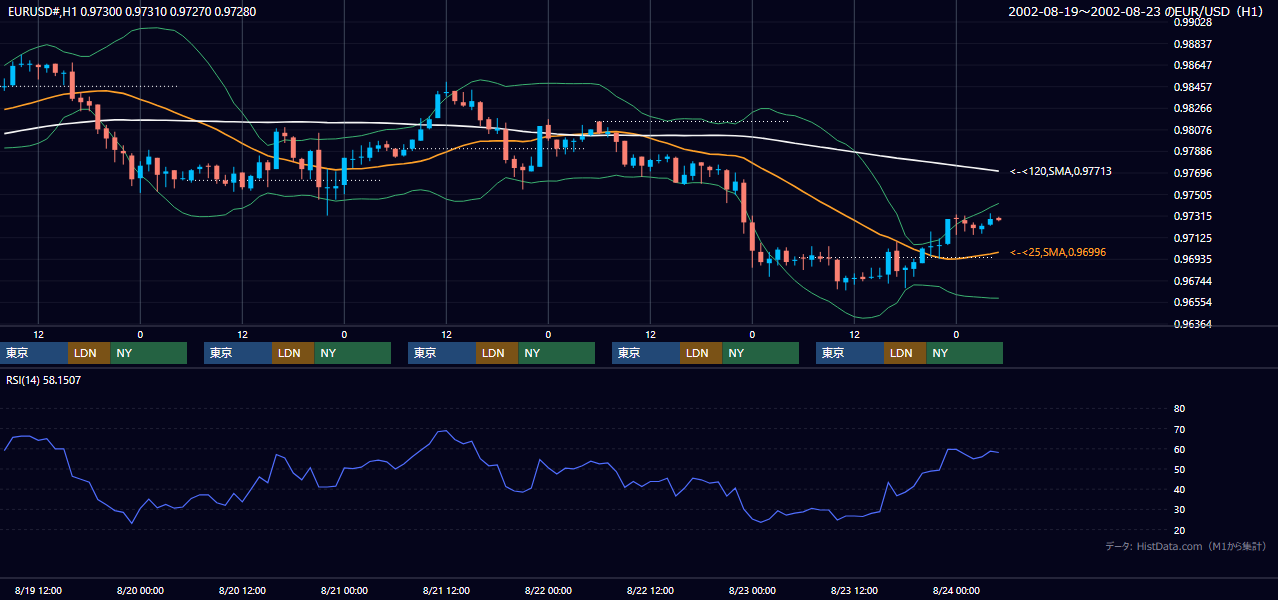1278x600 pixels.
Task: Click the 0.96554 price tick
Action: (x=1192, y=302)
